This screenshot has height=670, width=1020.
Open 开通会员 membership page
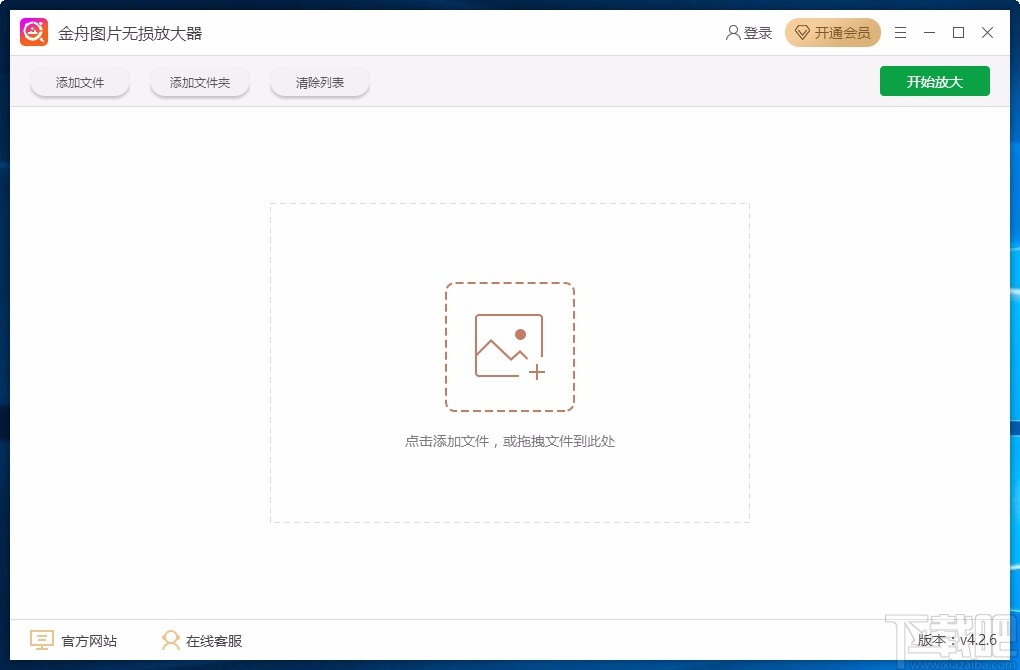point(840,32)
